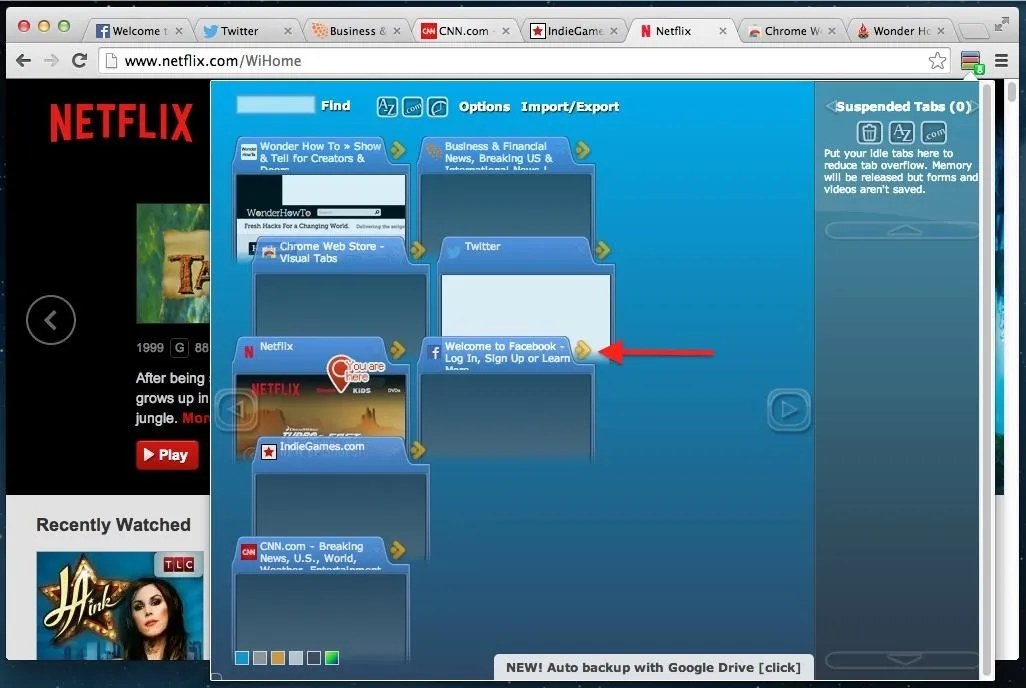The image size is (1026, 688).
Task: Choose the dark gray theme swatch next to blue
Action: [x=260, y=658]
